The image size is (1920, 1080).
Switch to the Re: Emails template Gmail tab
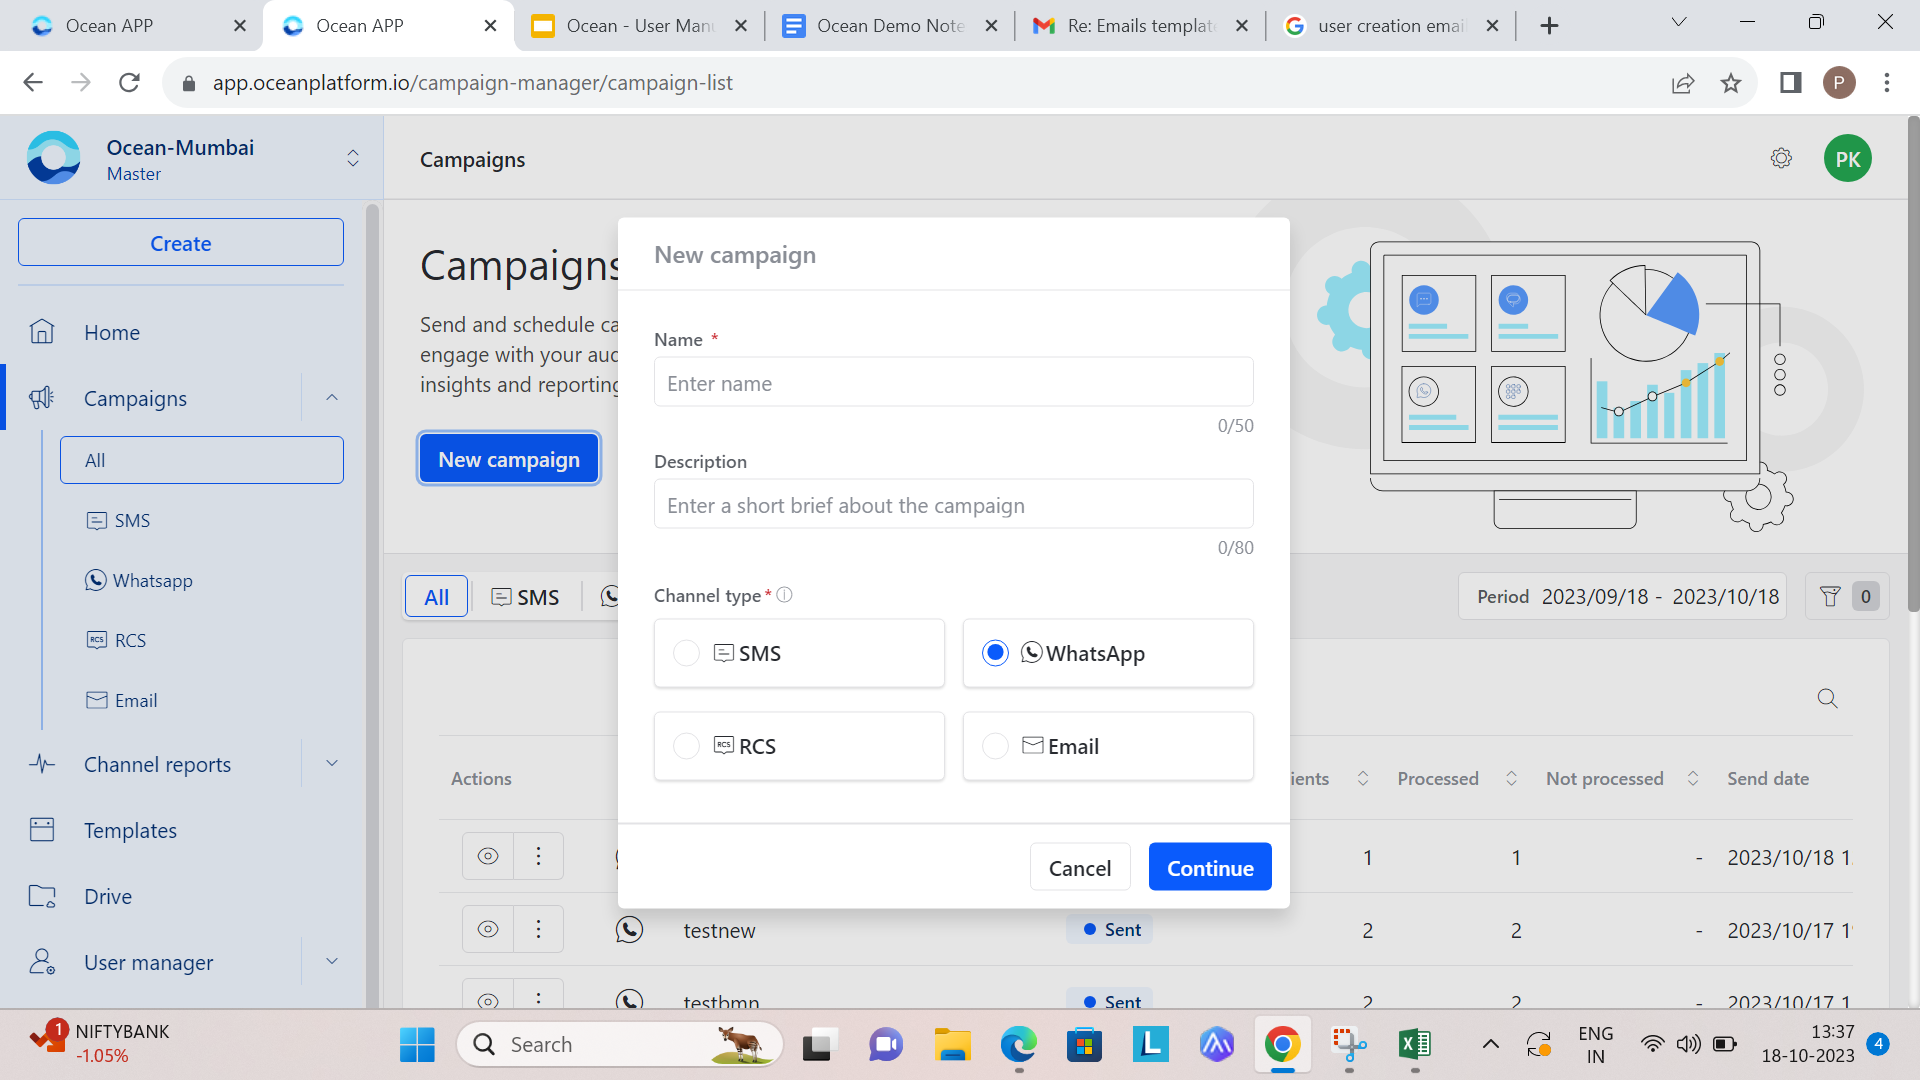1141,26
